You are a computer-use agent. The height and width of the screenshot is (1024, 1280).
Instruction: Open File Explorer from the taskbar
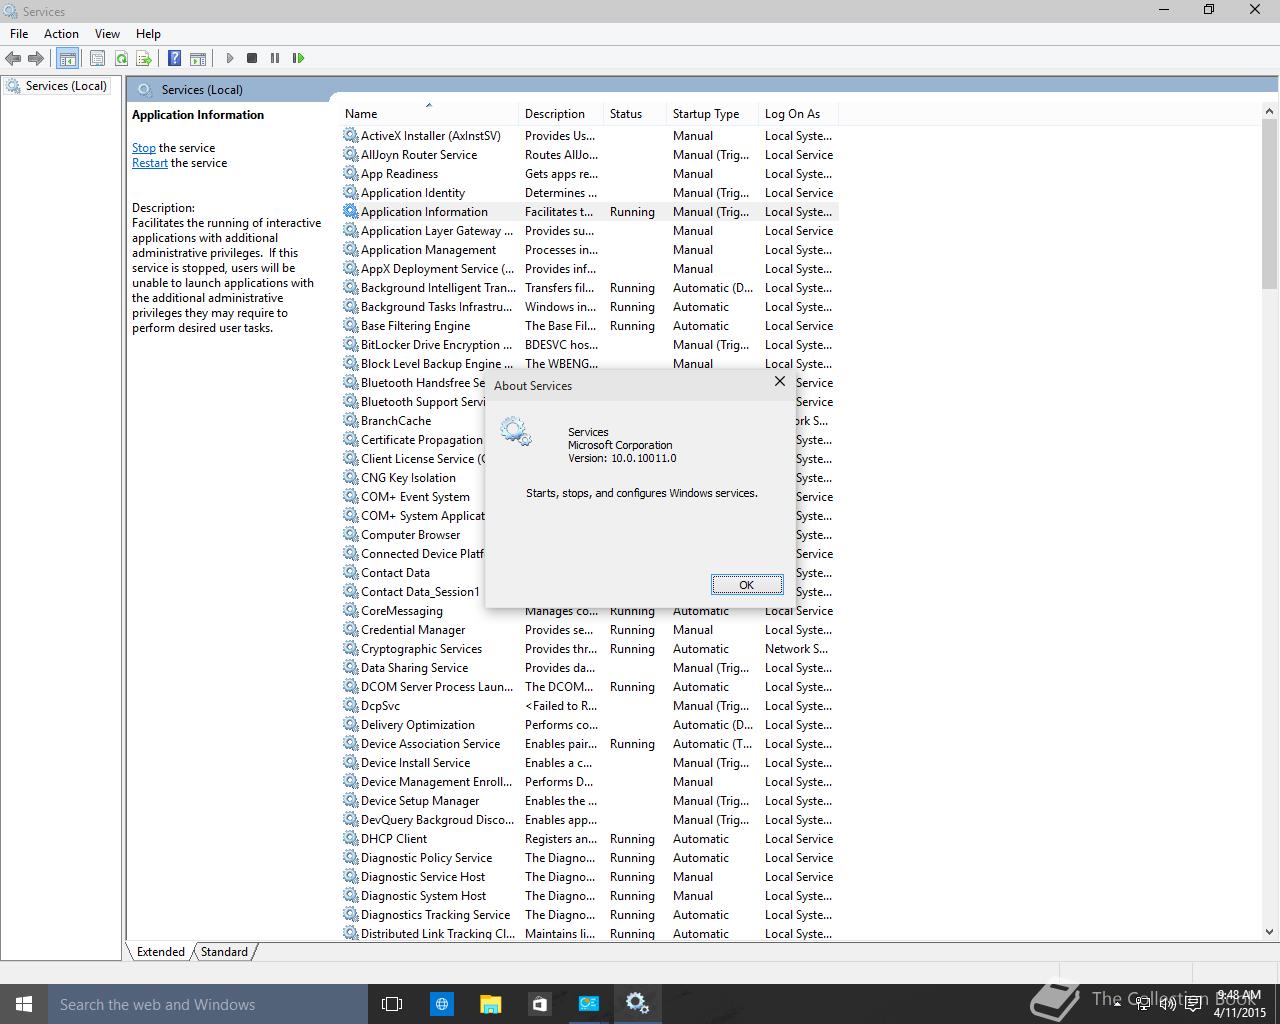click(x=490, y=1004)
